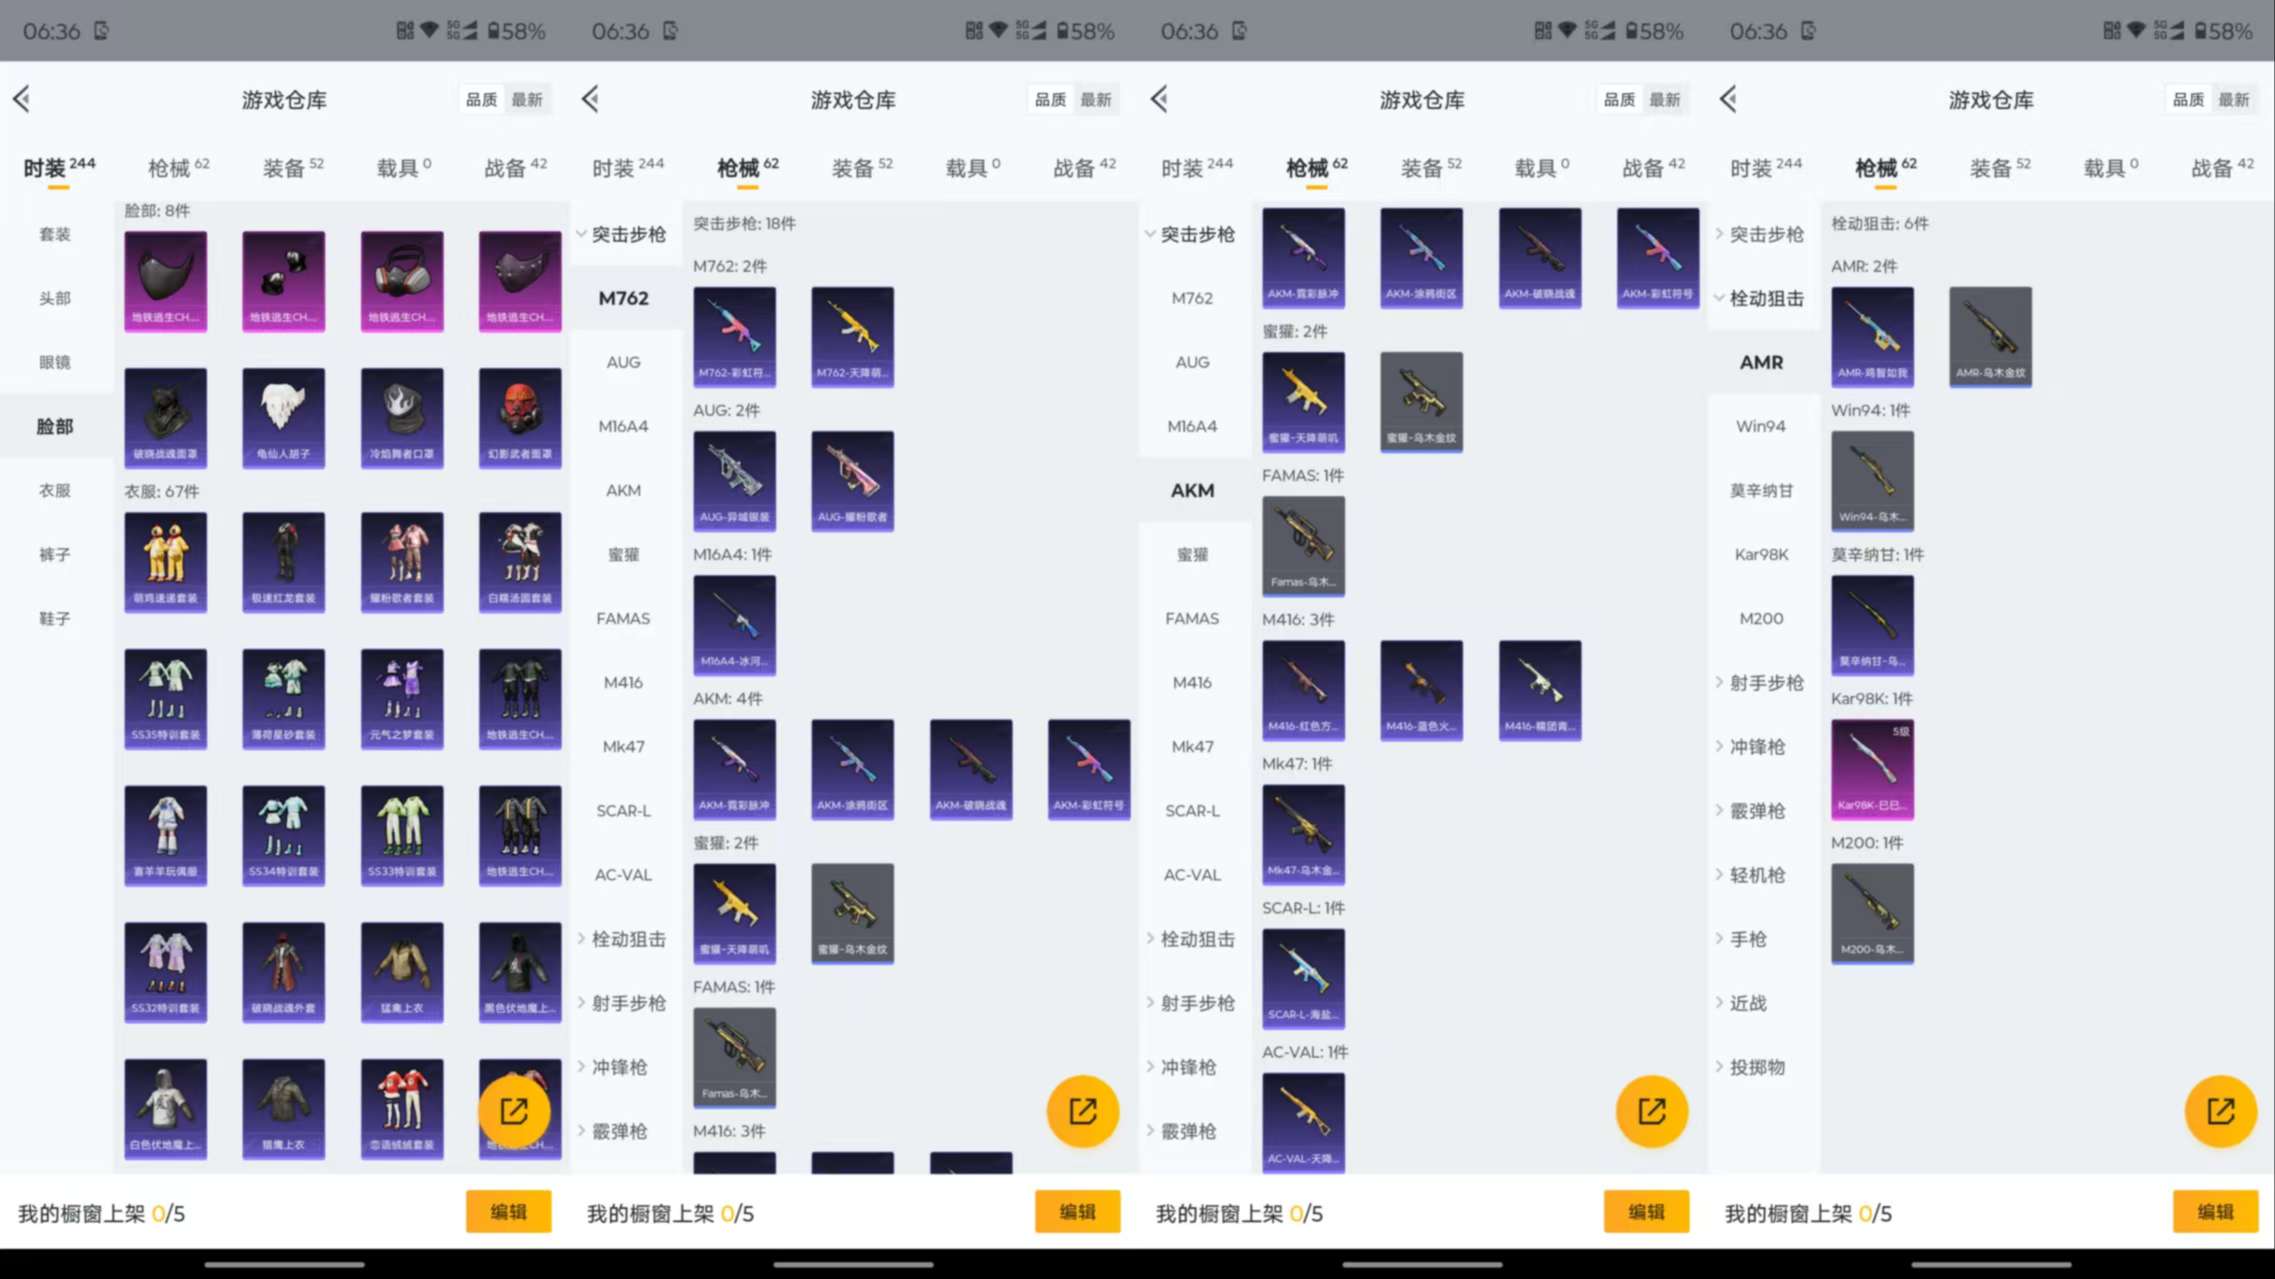Screen dimensions: 2275x1279
Task: Switch sorting to 最新
Action: click(x=529, y=99)
